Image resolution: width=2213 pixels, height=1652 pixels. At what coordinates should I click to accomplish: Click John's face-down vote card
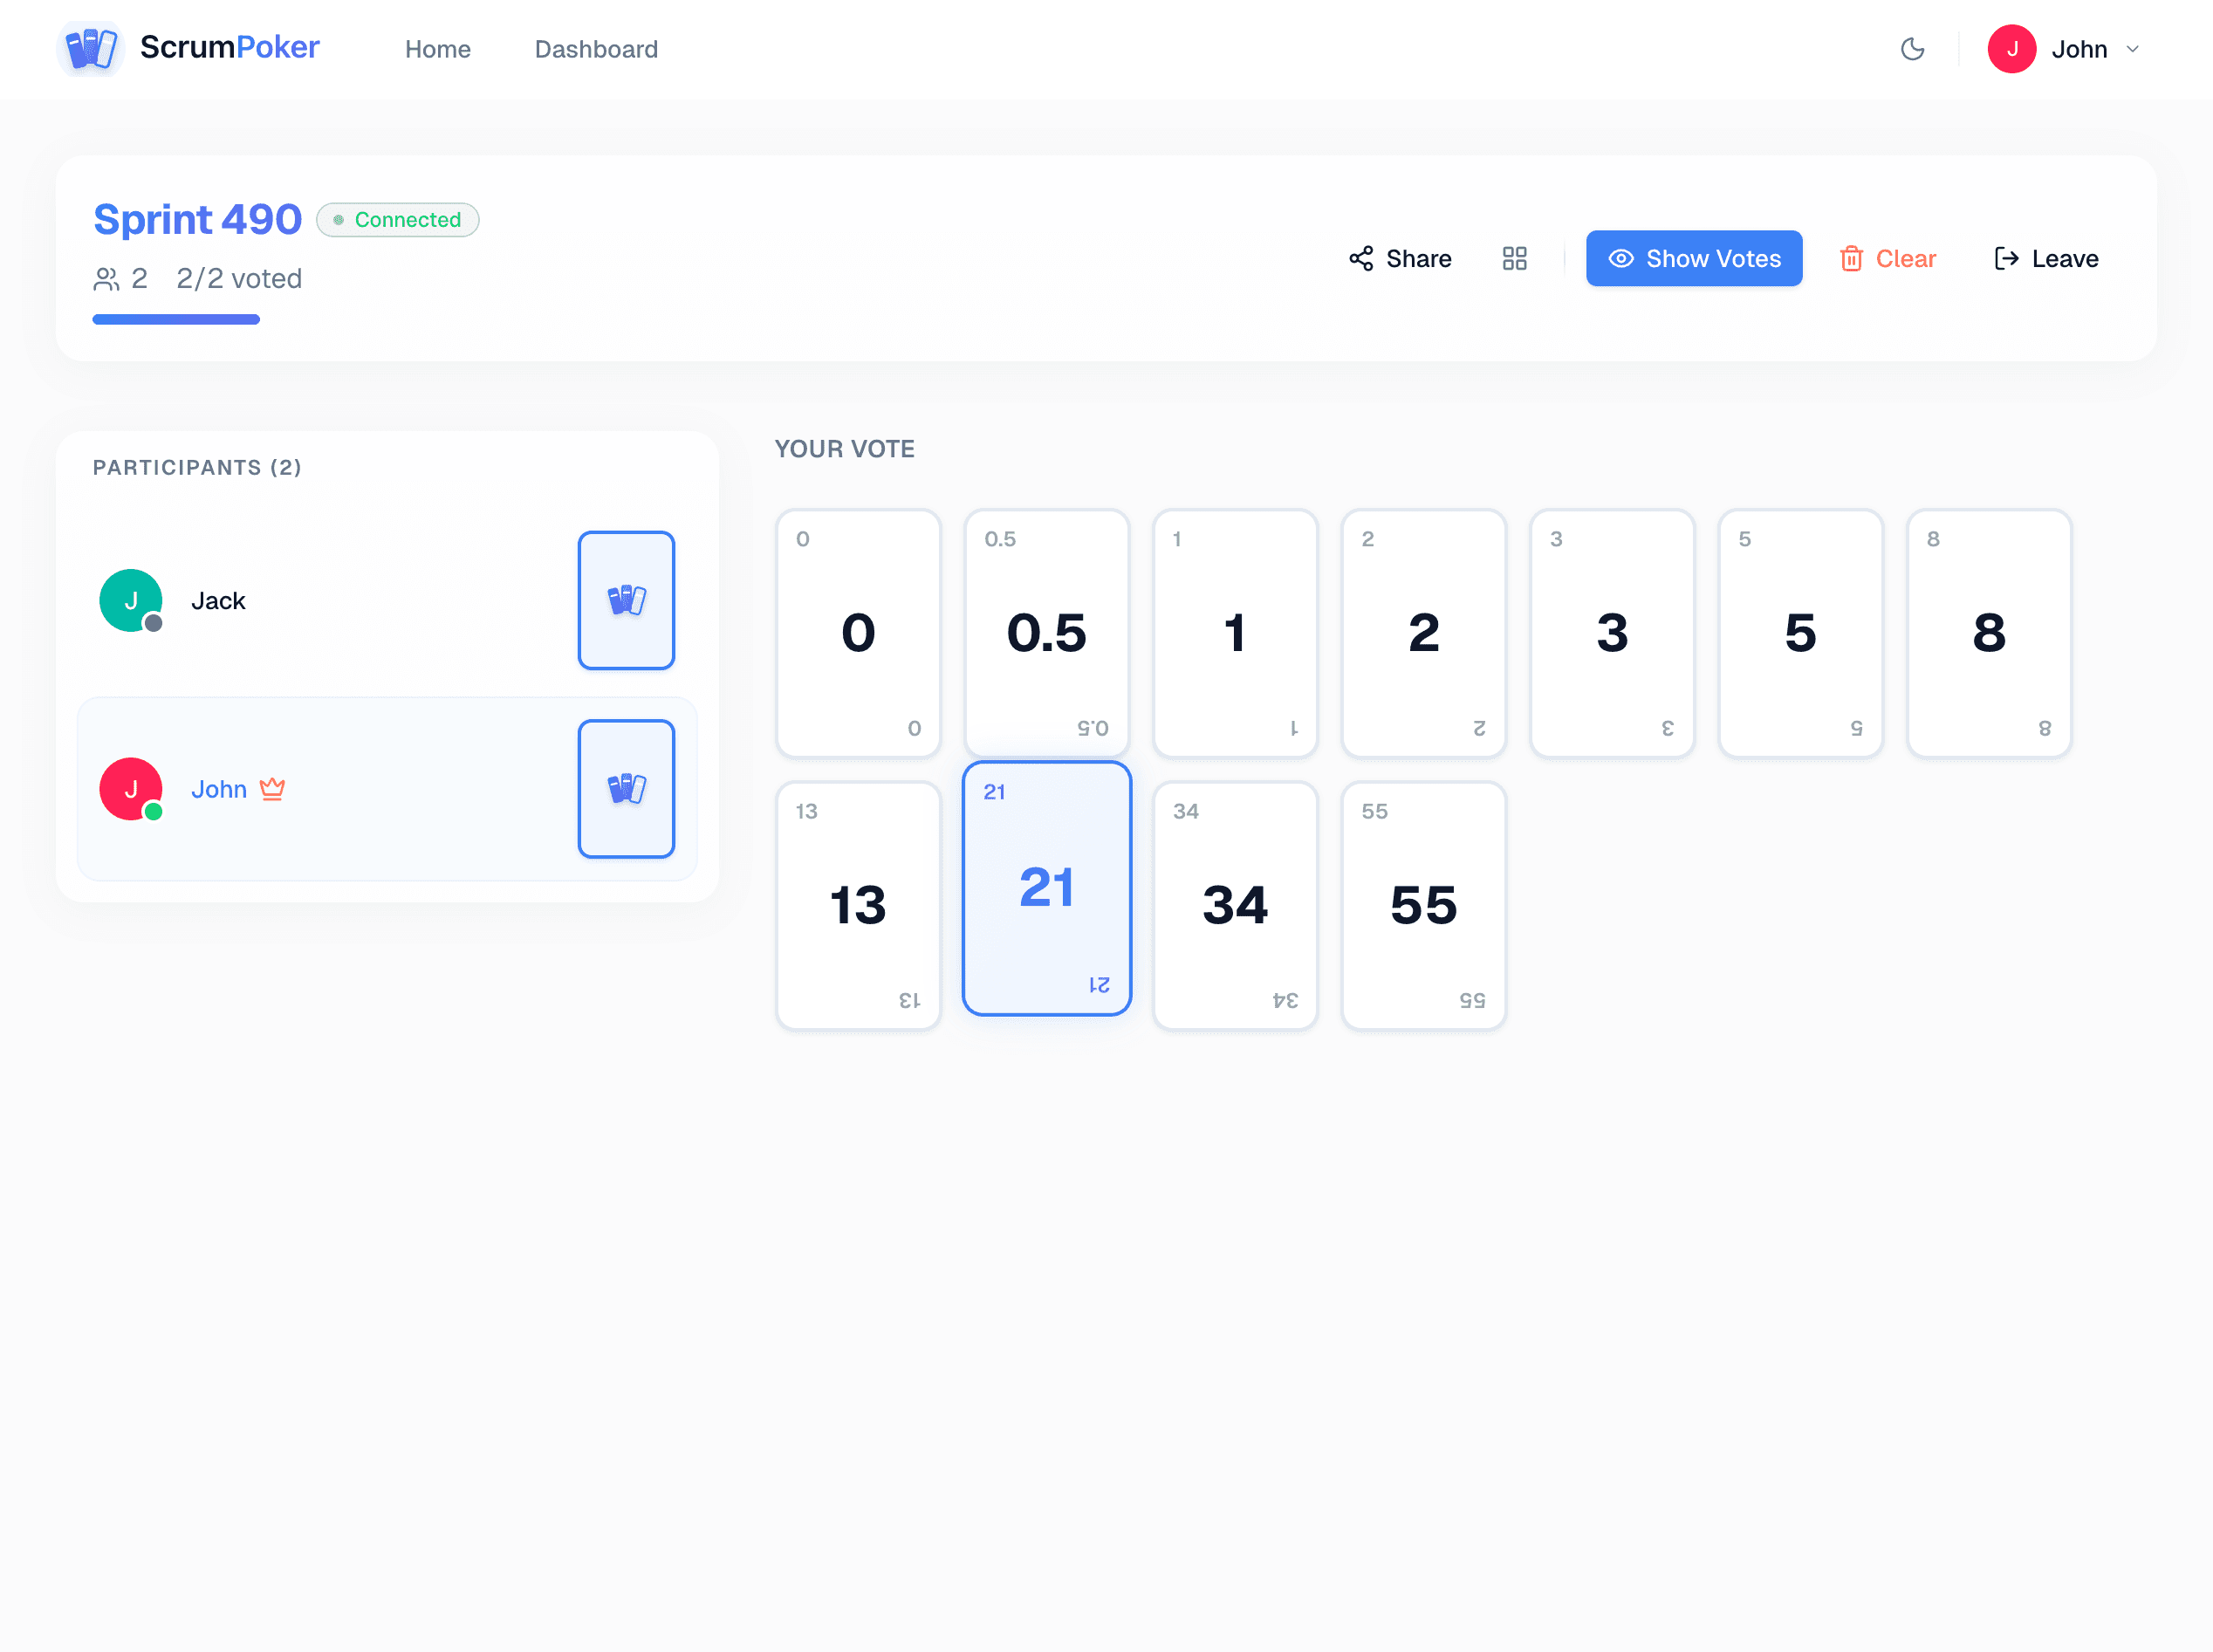(x=626, y=789)
